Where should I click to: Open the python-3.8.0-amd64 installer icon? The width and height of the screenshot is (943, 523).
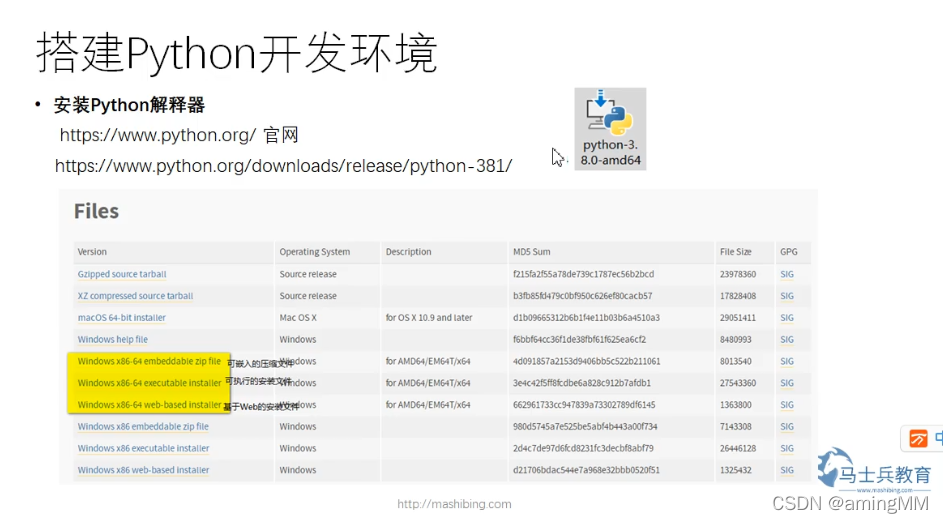point(610,129)
